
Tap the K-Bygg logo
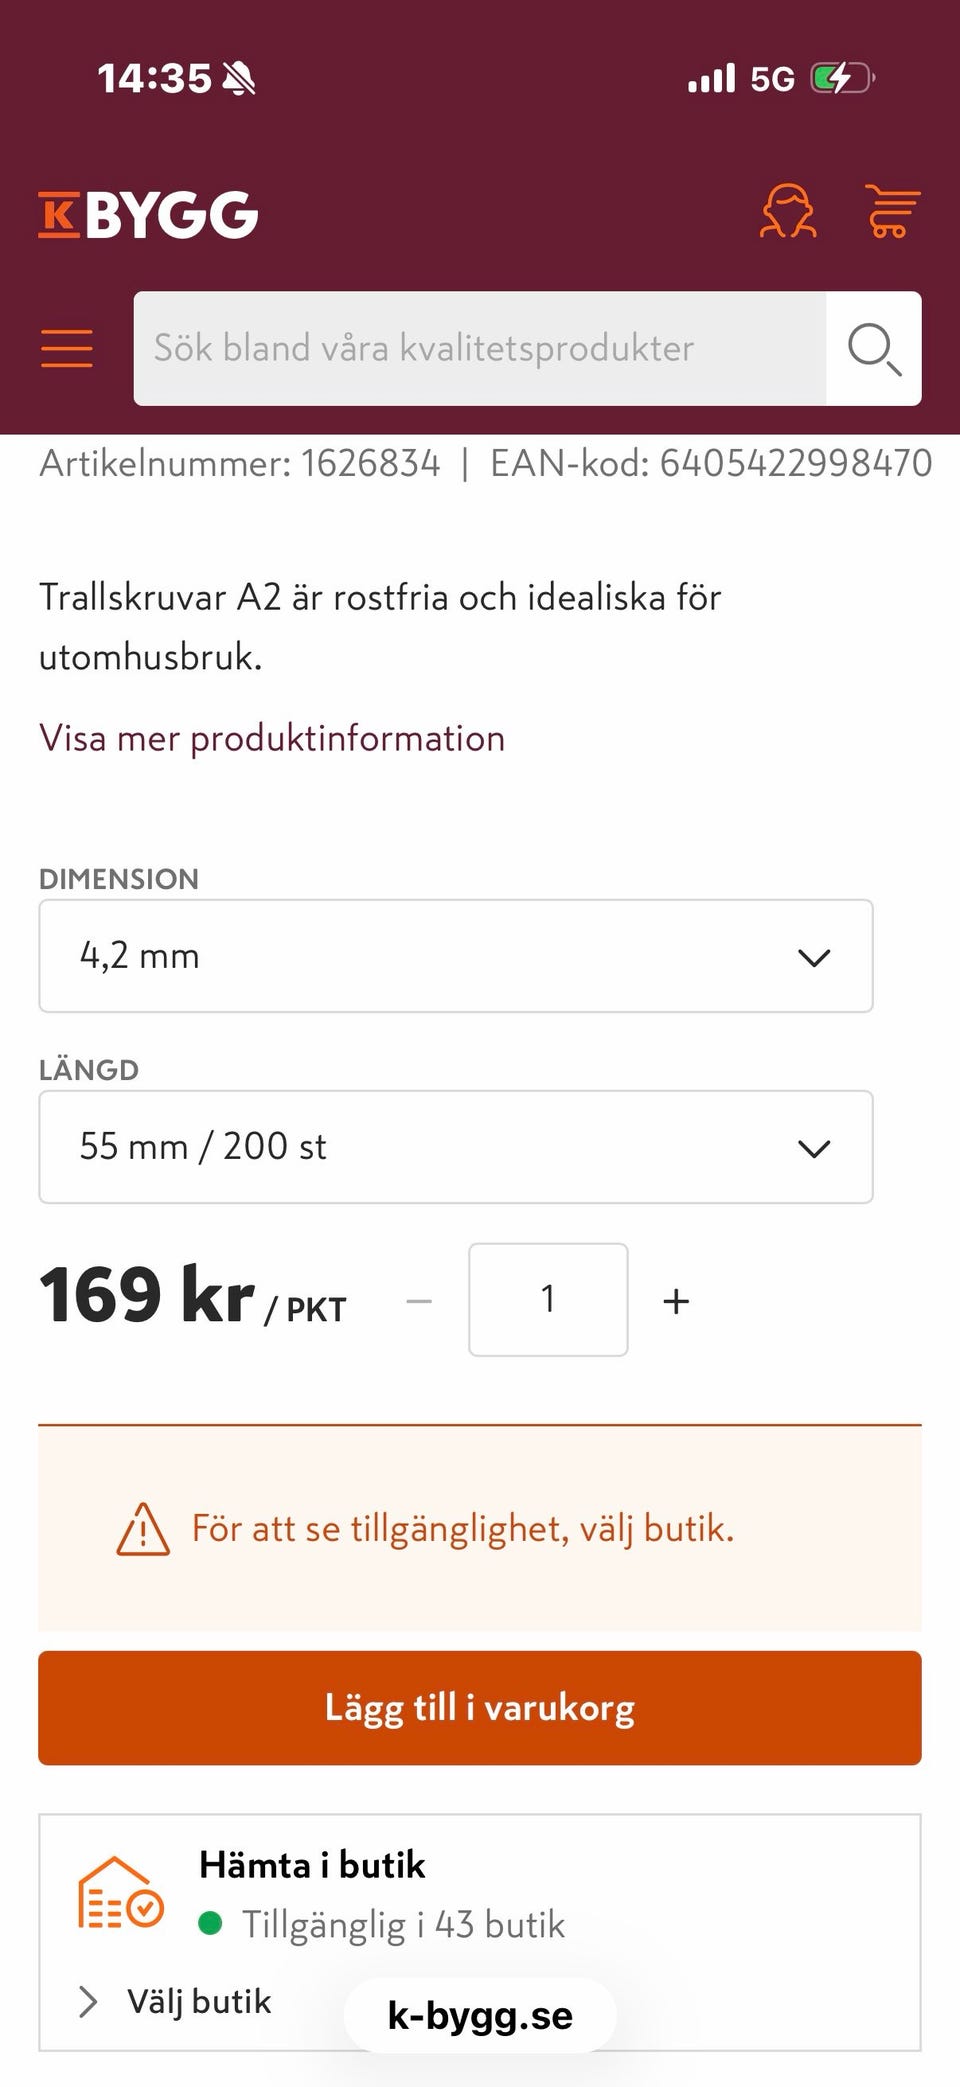click(x=148, y=214)
